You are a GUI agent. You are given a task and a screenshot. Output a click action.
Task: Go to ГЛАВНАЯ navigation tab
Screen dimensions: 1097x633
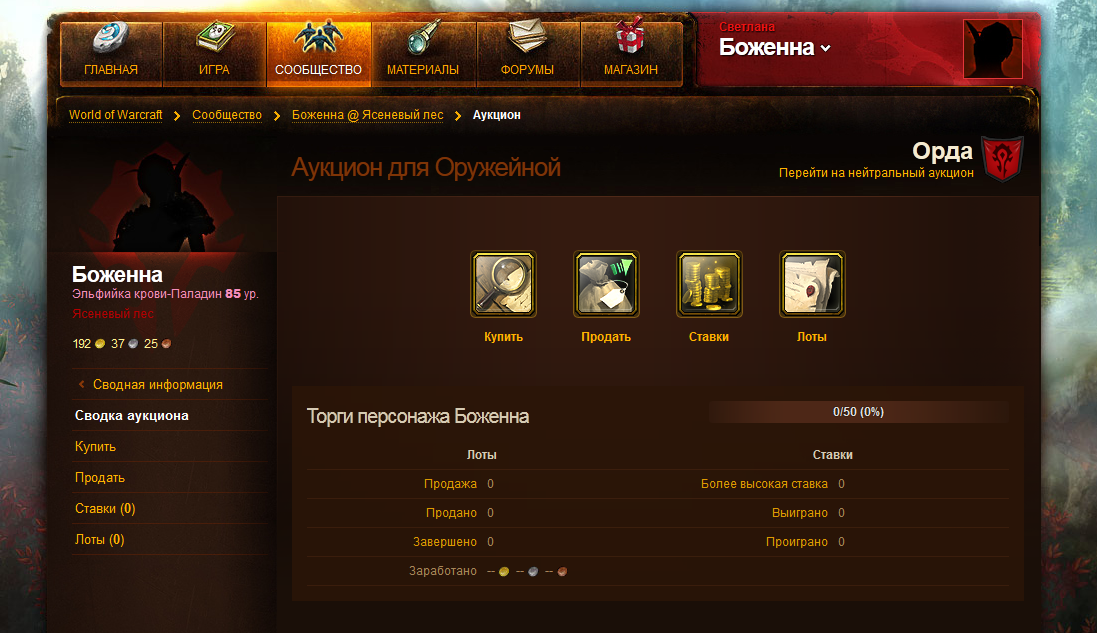pos(111,54)
